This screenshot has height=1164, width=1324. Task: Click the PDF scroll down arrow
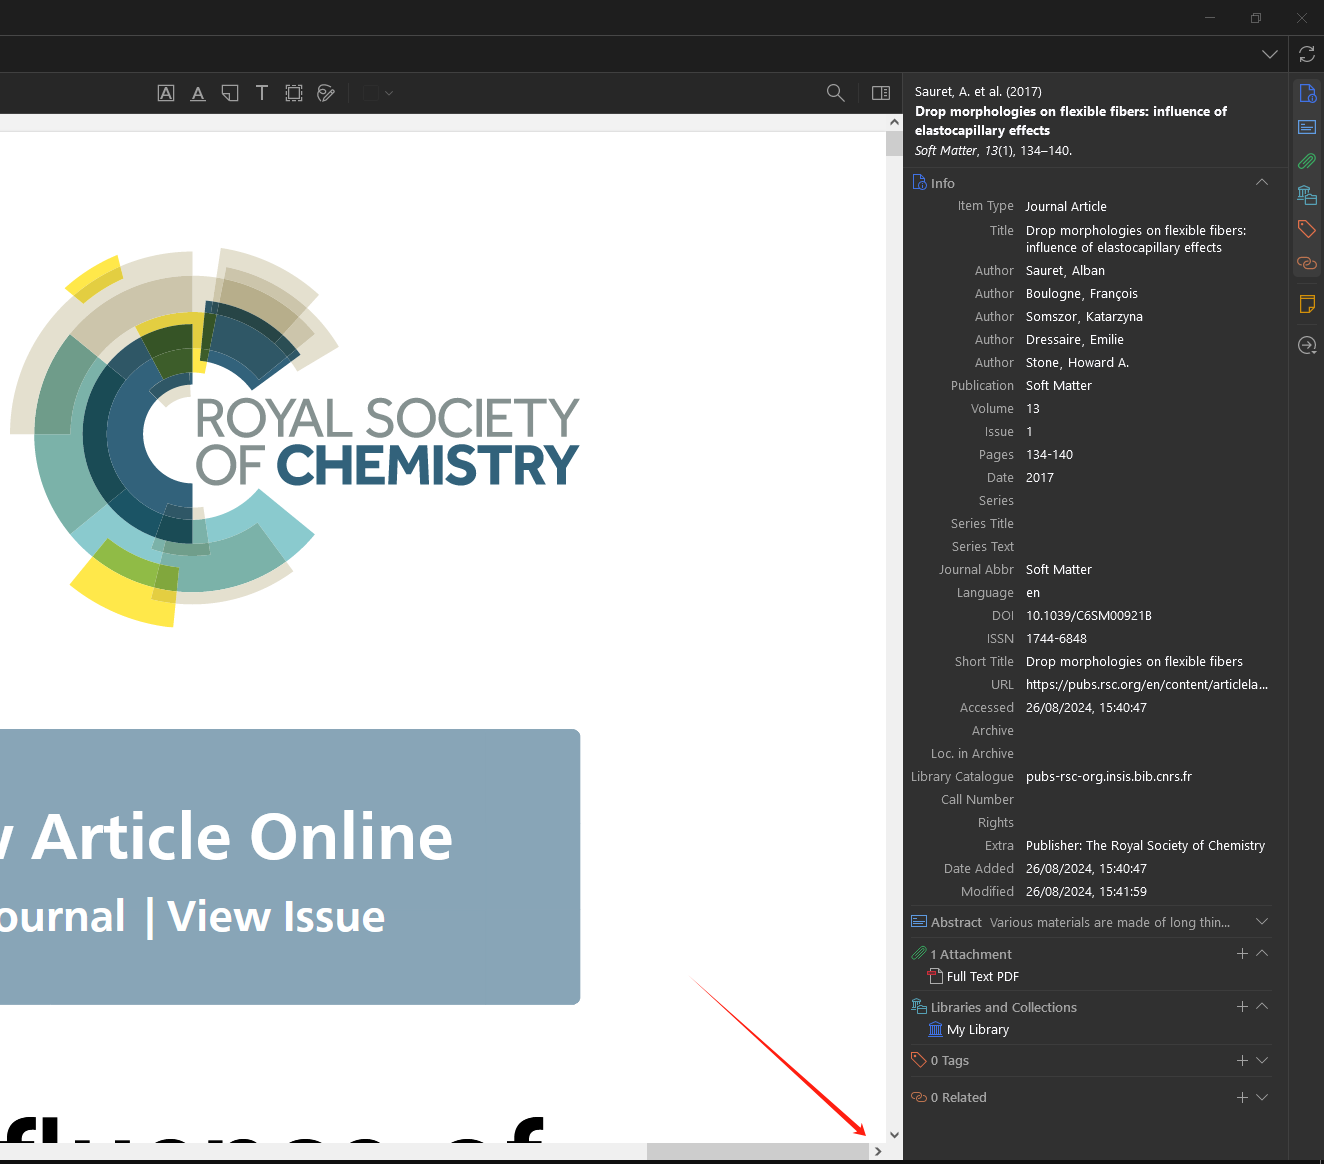tap(894, 1135)
